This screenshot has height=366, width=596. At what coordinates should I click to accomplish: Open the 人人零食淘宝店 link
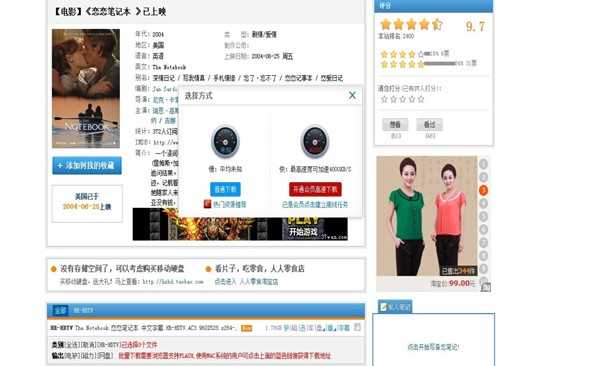coord(259,282)
